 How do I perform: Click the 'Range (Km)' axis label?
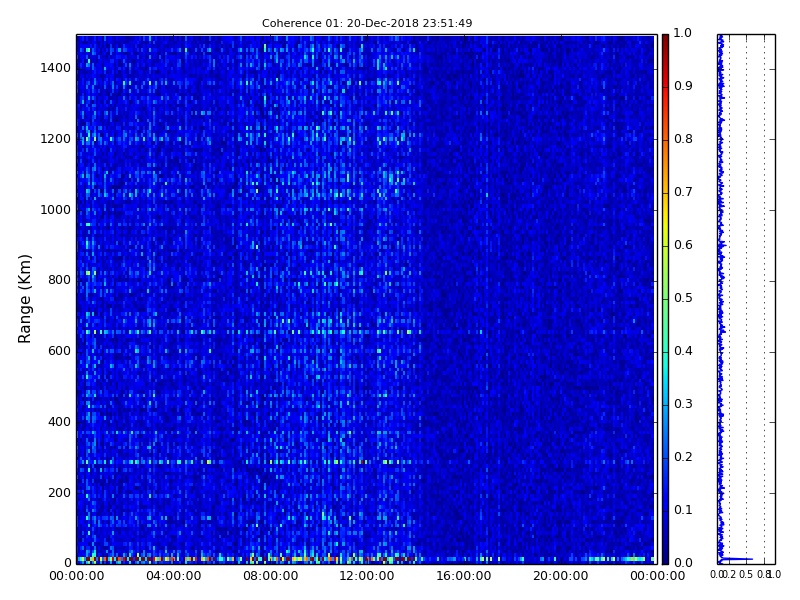coord(24,299)
